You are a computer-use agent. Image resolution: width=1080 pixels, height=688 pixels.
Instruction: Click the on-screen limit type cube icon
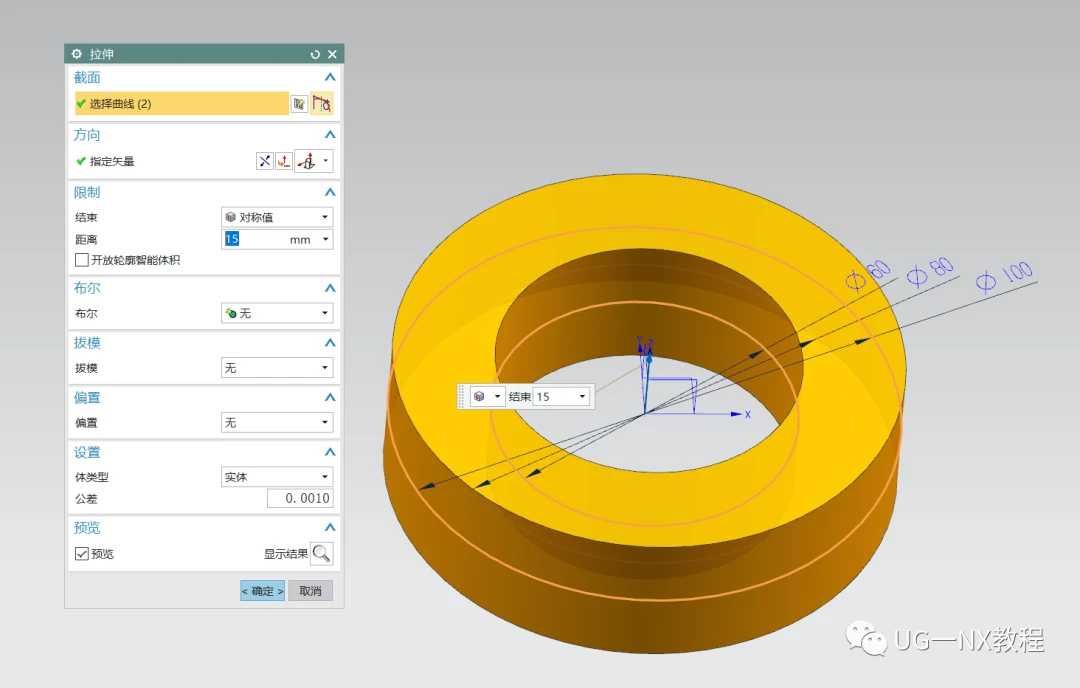[479, 397]
